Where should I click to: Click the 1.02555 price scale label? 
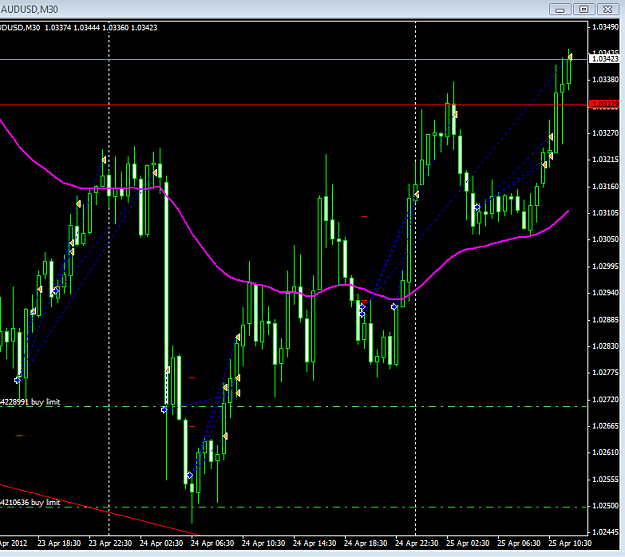click(x=605, y=479)
